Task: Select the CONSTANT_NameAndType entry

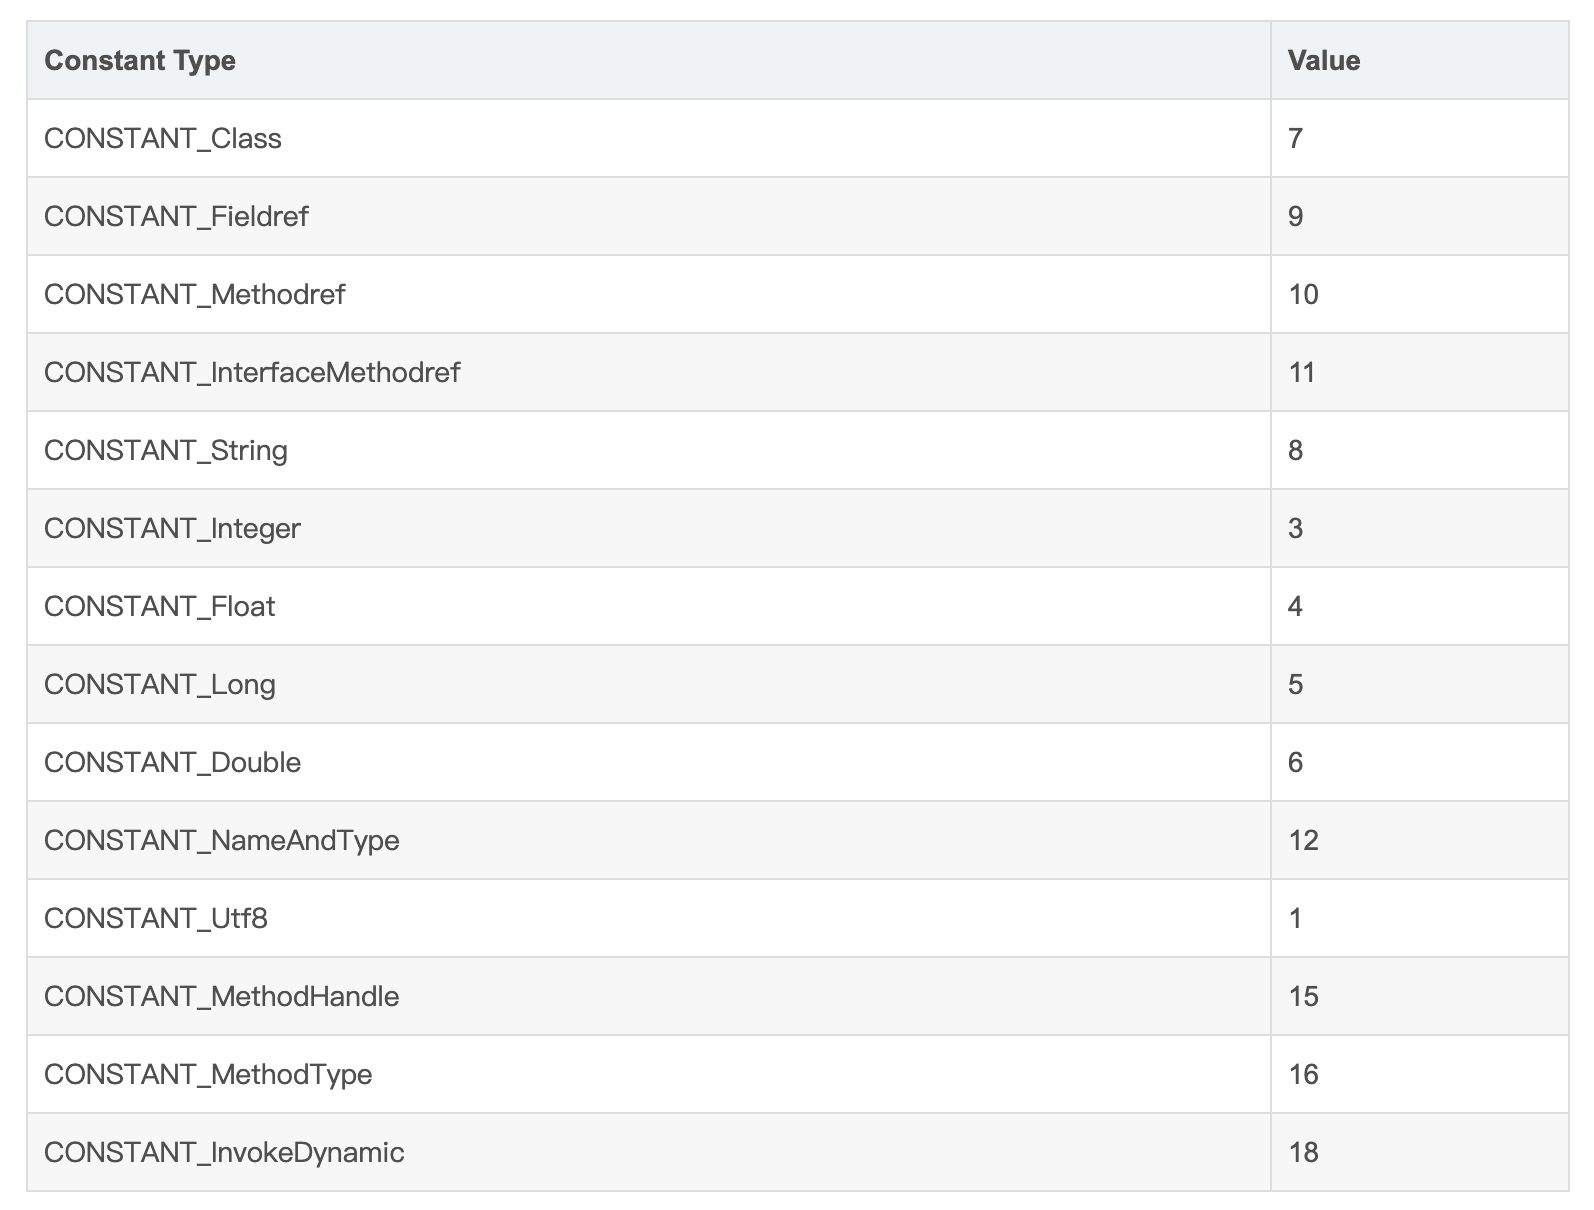Action: pos(222,840)
